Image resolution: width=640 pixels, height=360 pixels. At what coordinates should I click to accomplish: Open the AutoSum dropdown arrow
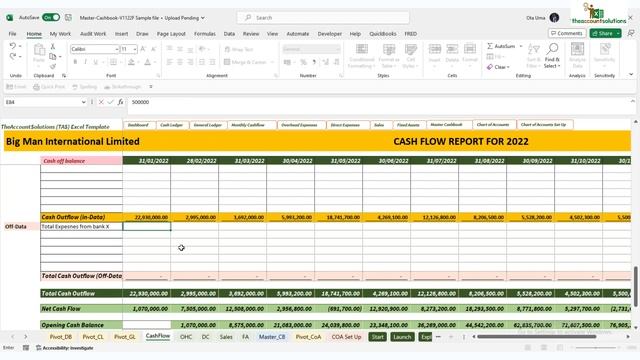click(521, 46)
